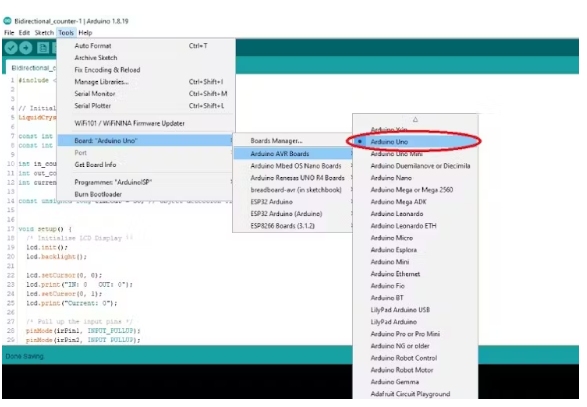Image resolution: width=587 pixels, height=407 pixels.
Task: Expand the Board: "Arduino Uno" submenu
Action: [146, 141]
